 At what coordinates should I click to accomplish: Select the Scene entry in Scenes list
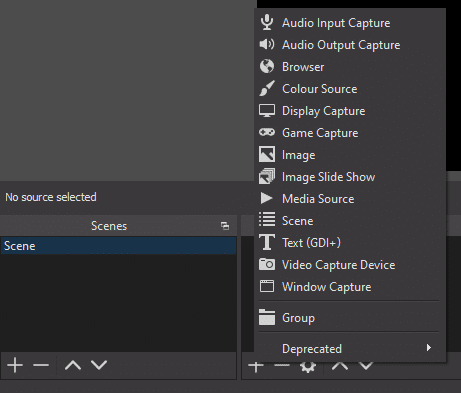pos(119,246)
